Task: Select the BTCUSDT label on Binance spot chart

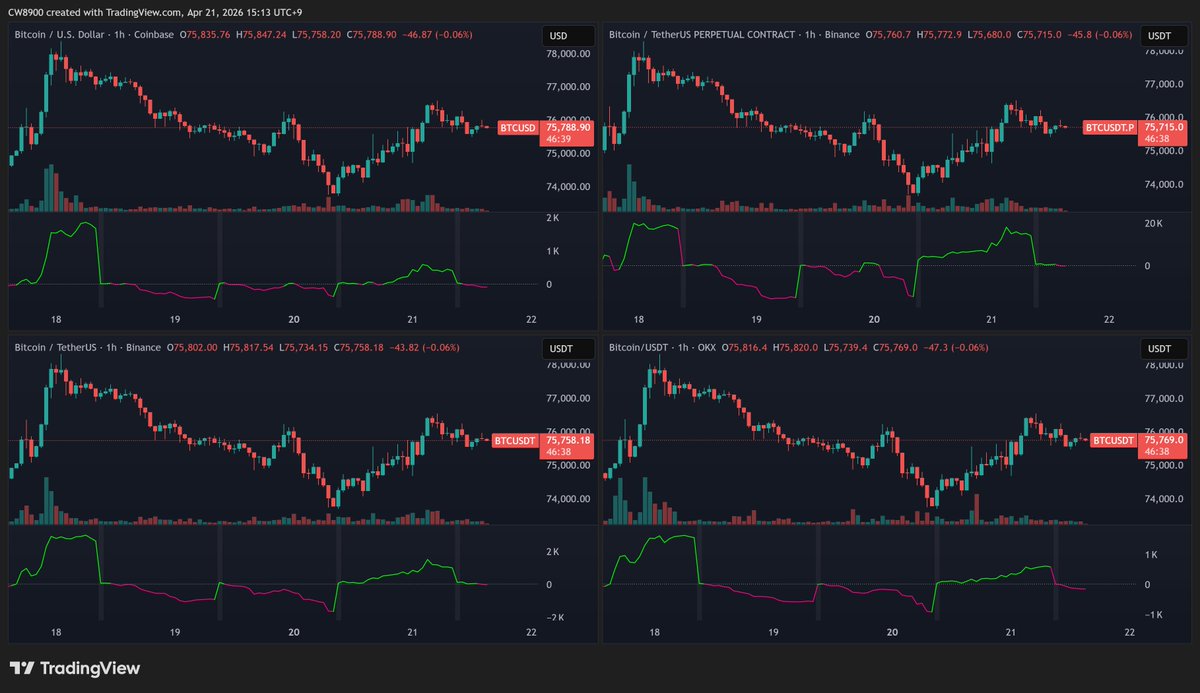Action: click(x=515, y=439)
